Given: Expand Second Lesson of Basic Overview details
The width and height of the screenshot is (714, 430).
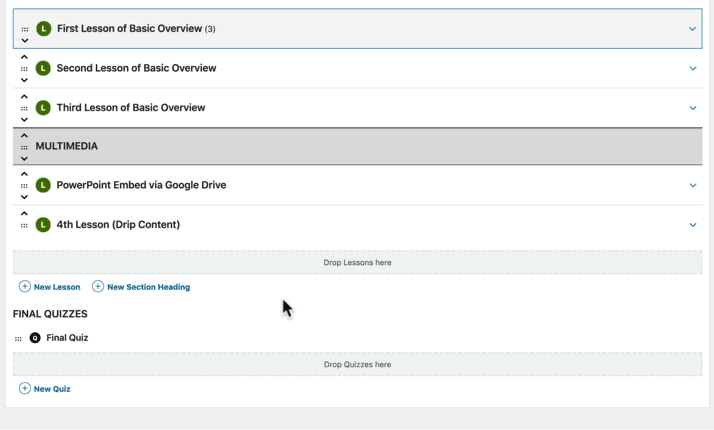Looking at the screenshot, I should [x=693, y=68].
